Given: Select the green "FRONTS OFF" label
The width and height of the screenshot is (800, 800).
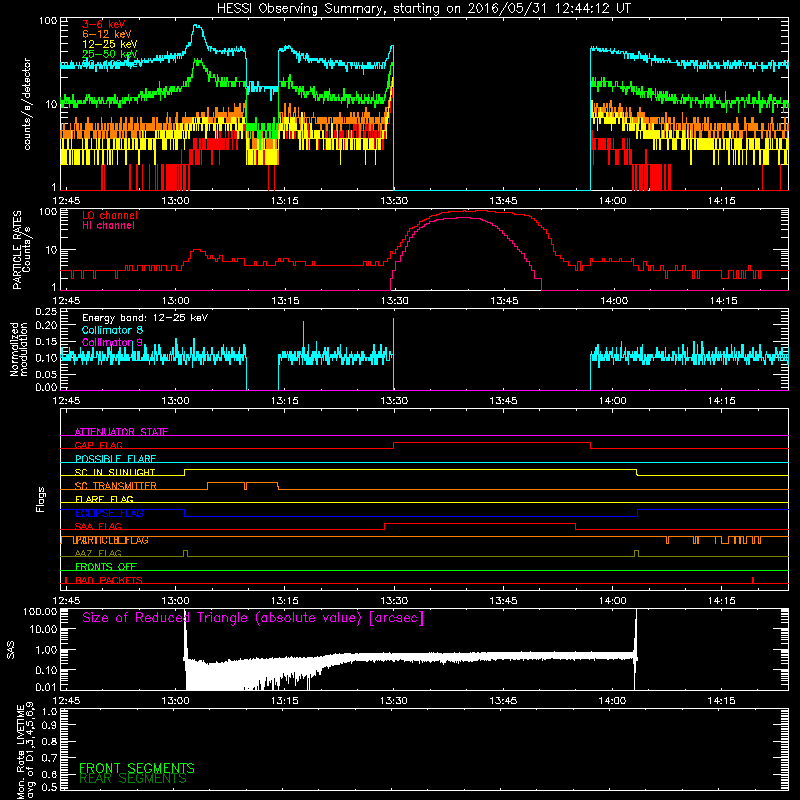Looking at the screenshot, I should tap(106, 566).
